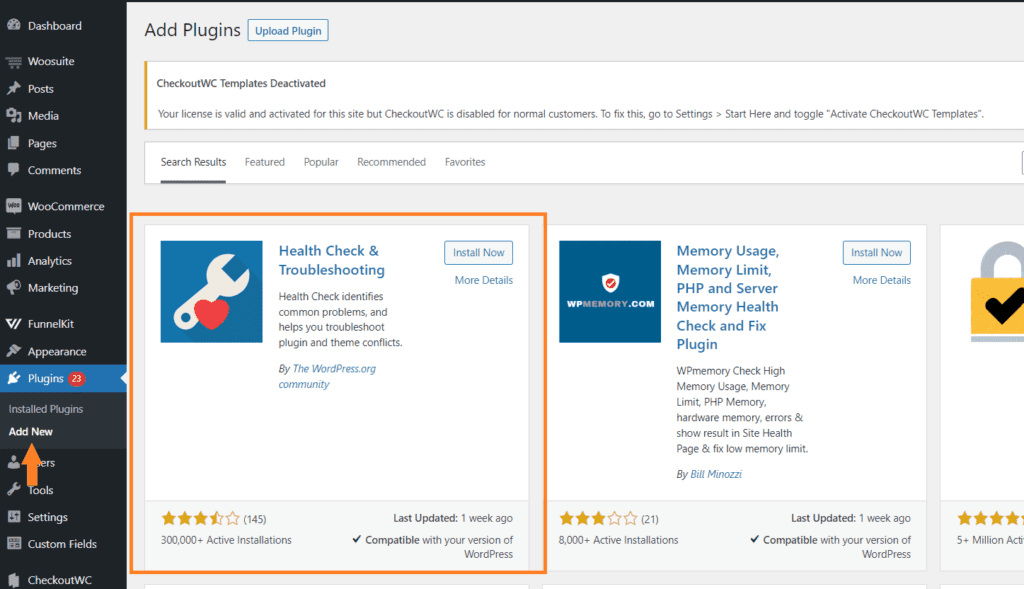1024x589 pixels.
Task: Open the Bill Minozzi author link
Action: pyautogui.click(x=716, y=474)
